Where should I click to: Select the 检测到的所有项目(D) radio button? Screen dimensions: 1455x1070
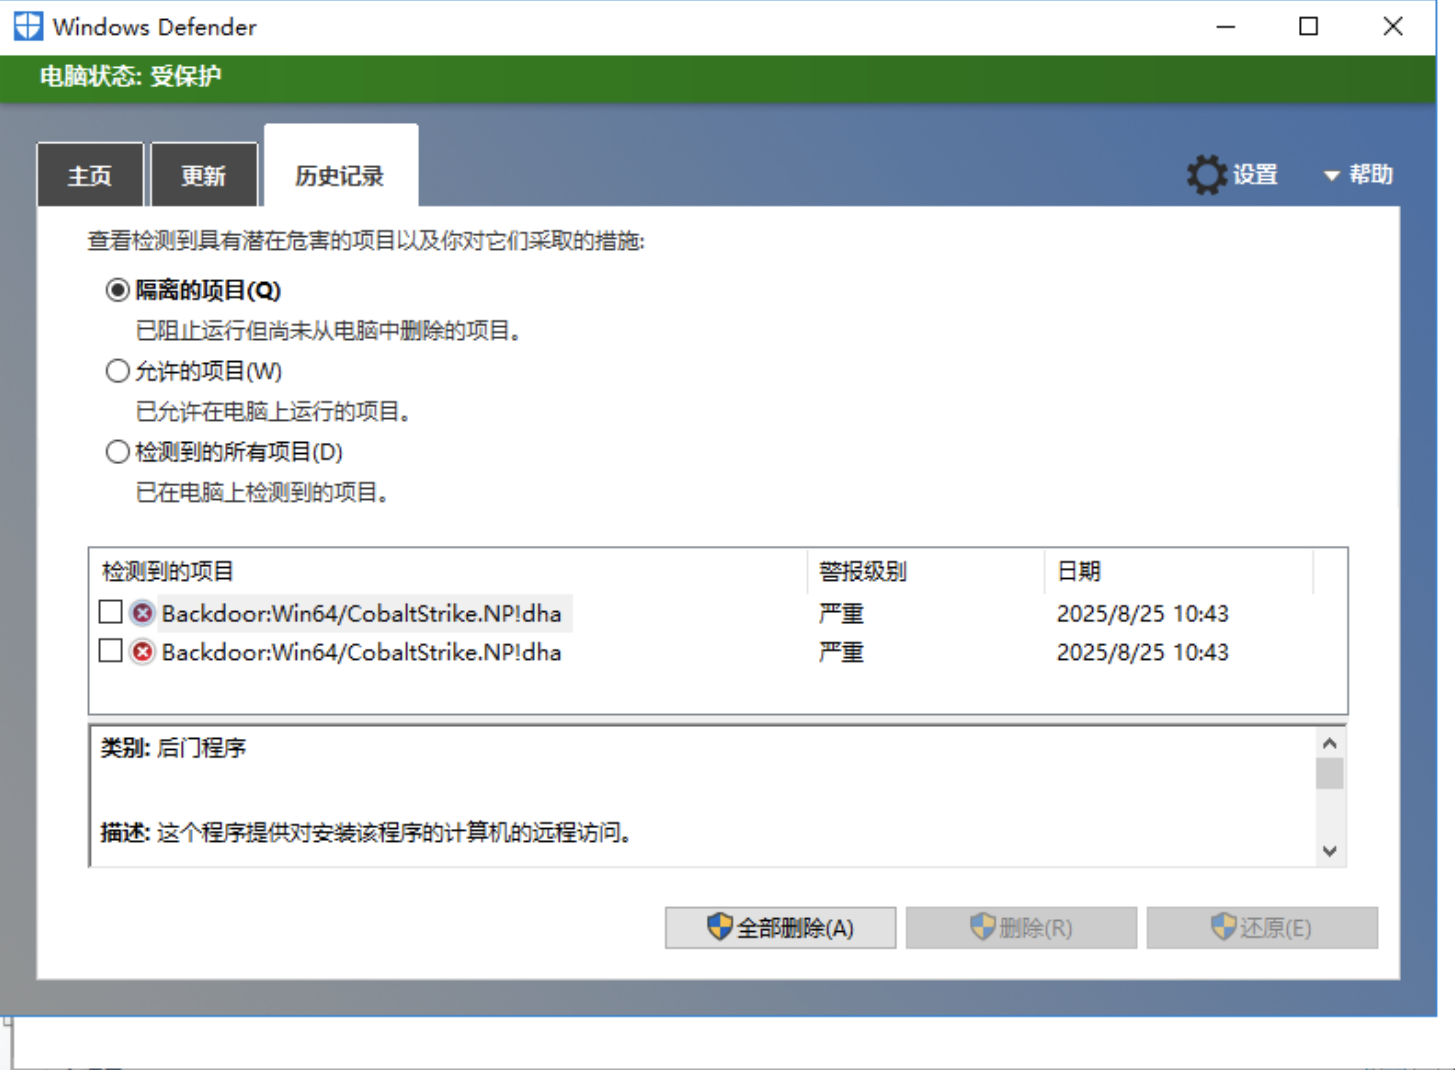pyautogui.click(x=118, y=452)
